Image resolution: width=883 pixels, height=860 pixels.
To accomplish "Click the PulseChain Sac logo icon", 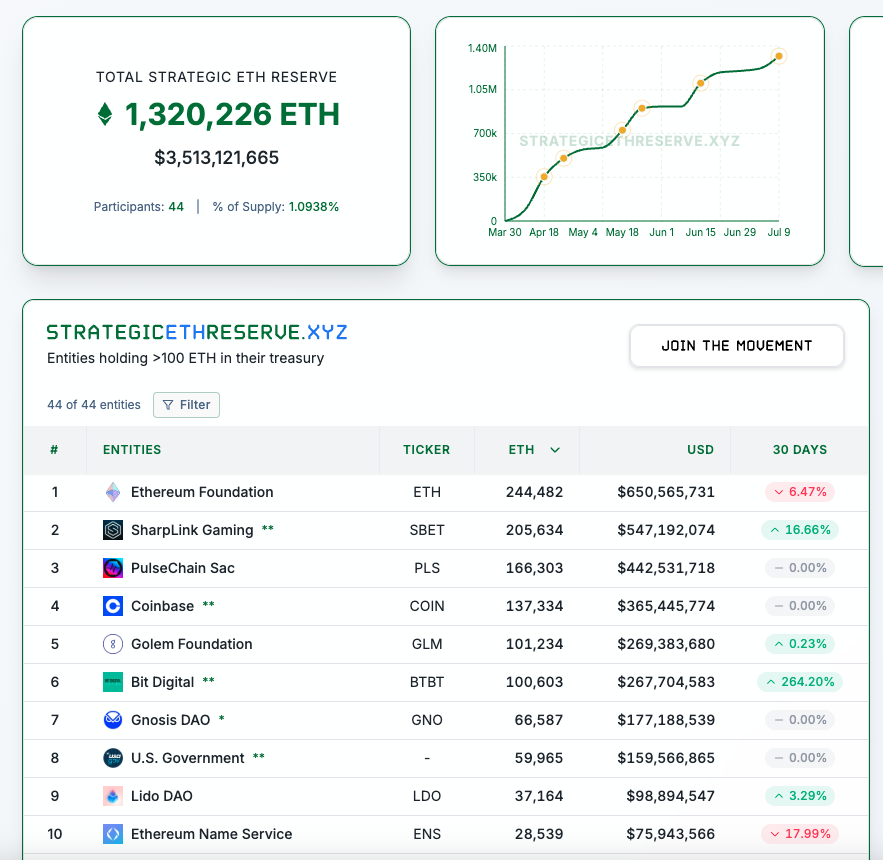I will (x=113, y=568).
